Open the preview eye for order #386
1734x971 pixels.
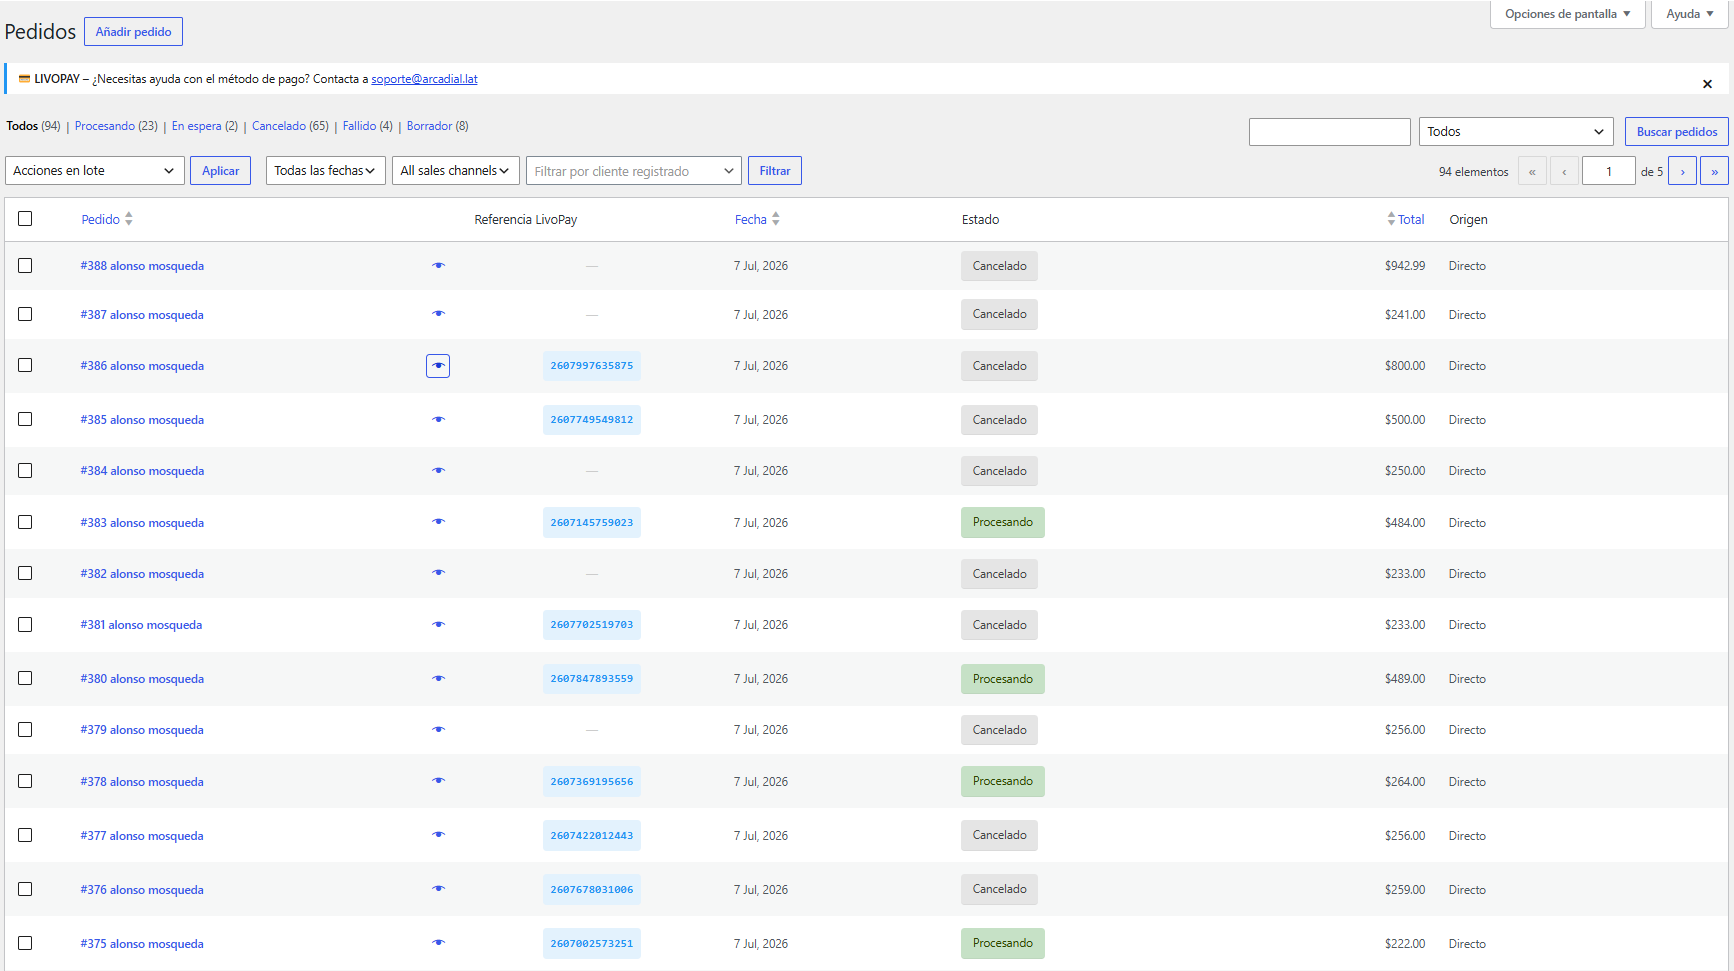click(438, 366)
